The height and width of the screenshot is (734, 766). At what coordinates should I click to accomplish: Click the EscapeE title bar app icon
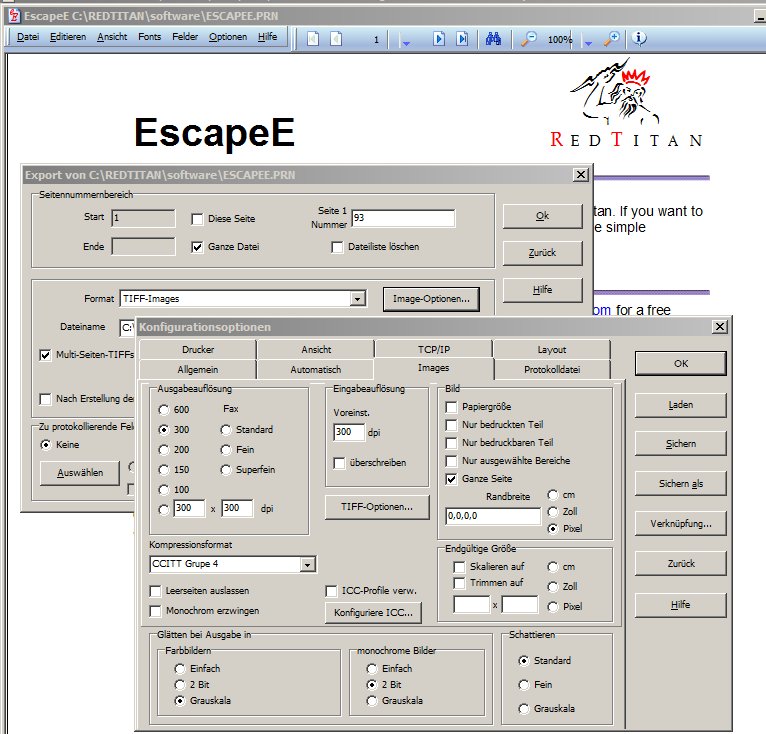coord(15,16)
